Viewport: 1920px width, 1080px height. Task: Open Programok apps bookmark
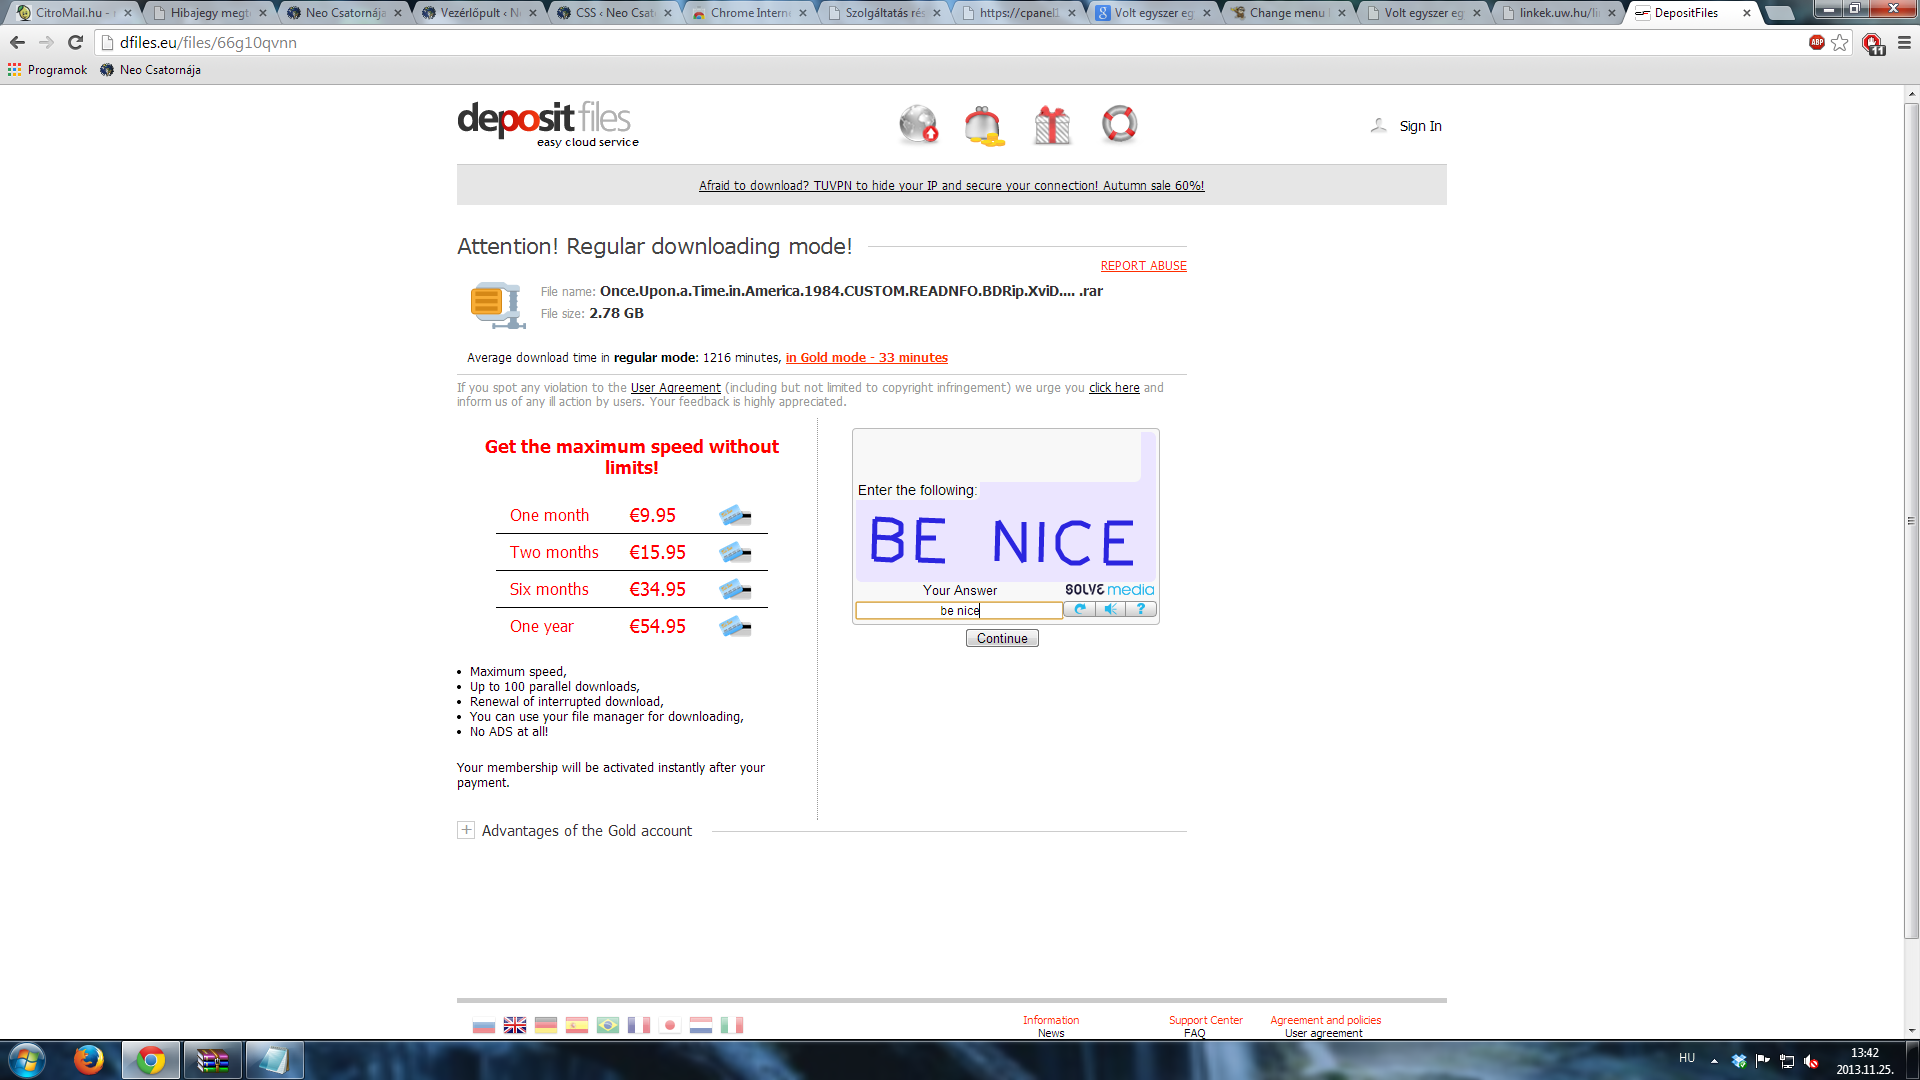pyautogui.click(x=47, y=70)
